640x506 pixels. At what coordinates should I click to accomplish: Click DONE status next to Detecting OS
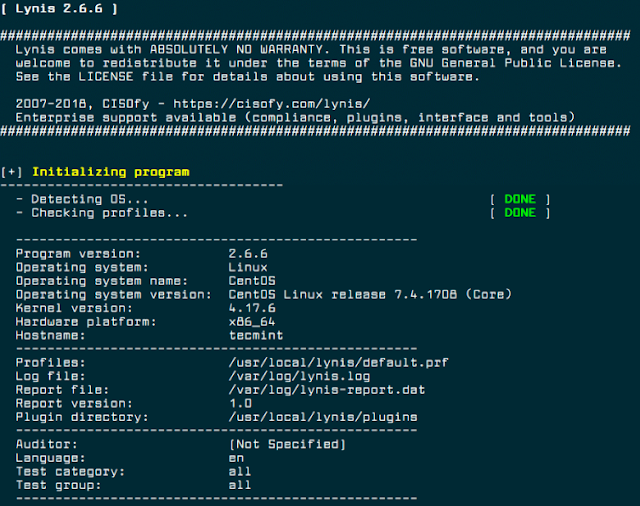(x=520, y=199)
